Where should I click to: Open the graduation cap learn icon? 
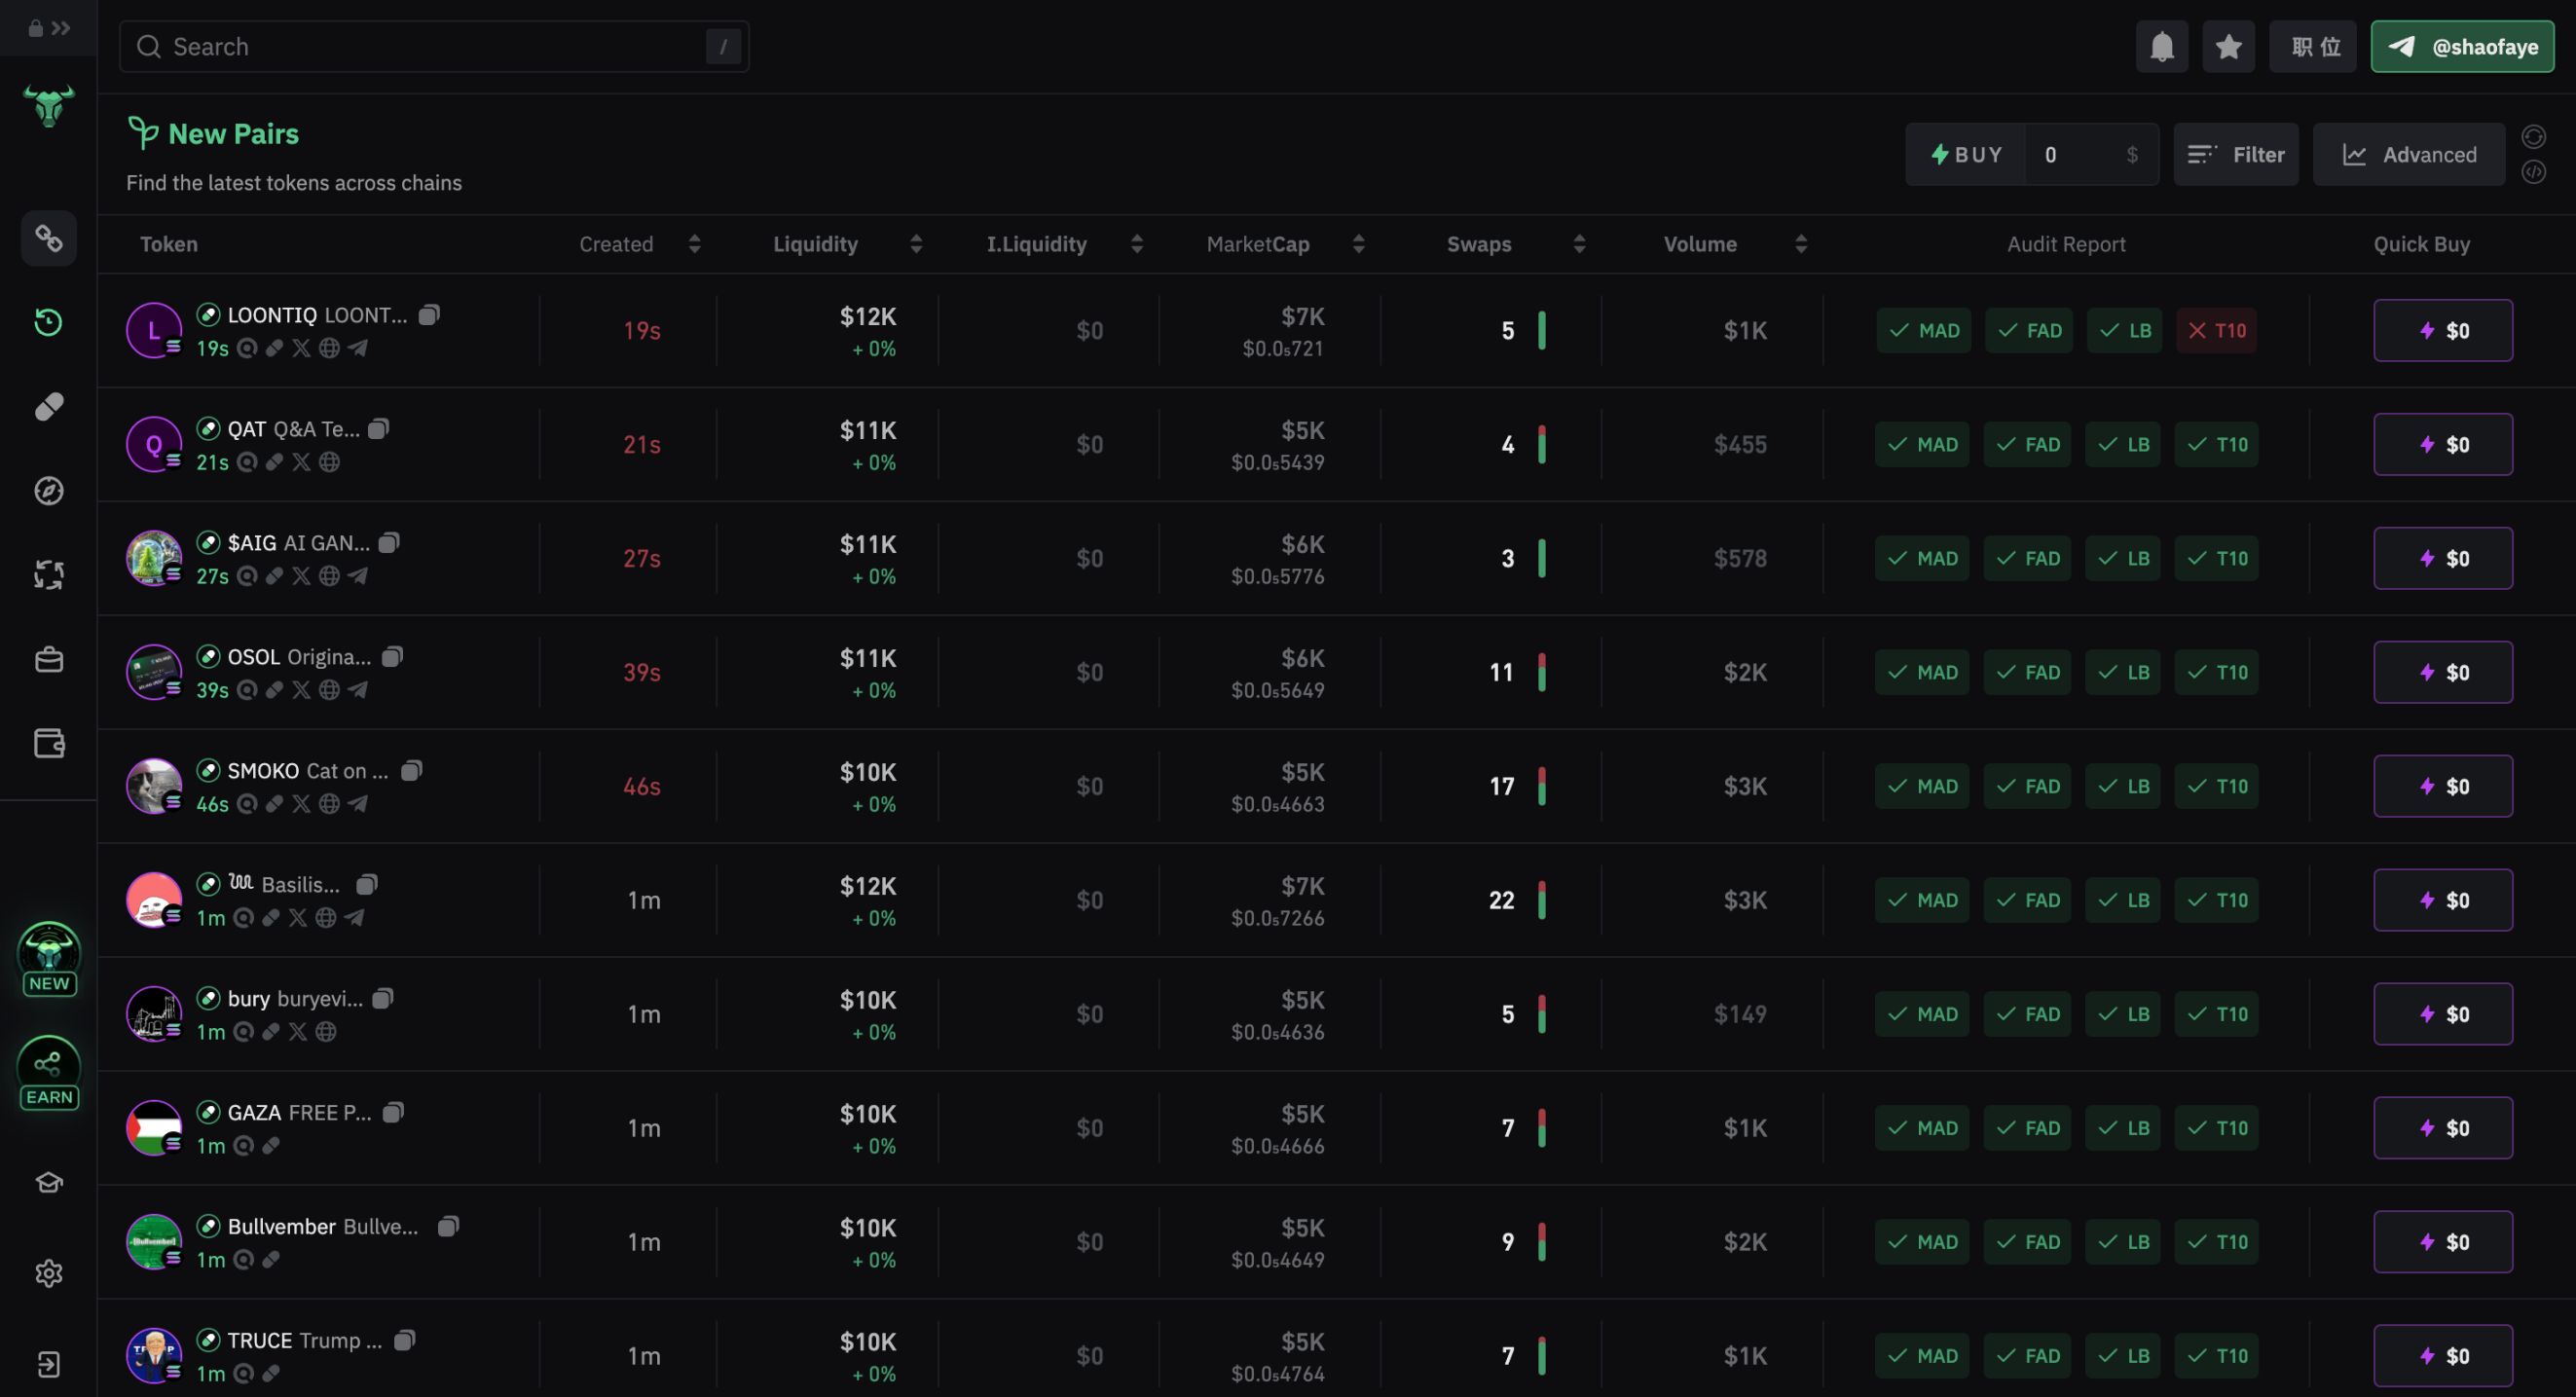click(48, 1183)
